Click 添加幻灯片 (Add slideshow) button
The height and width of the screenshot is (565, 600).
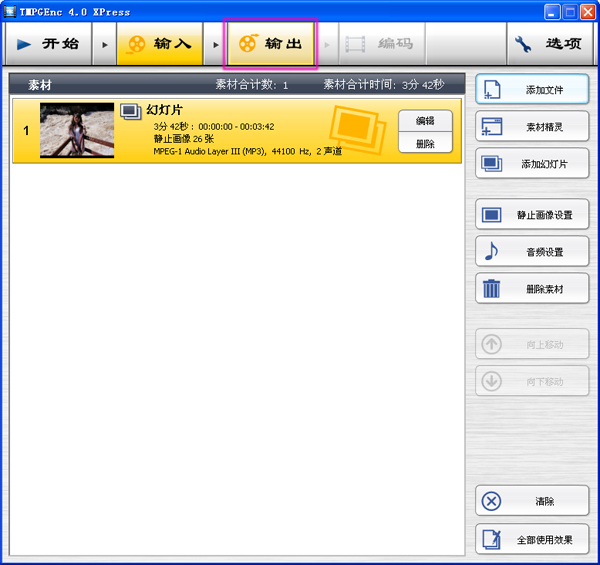click(x=532, y=164)
